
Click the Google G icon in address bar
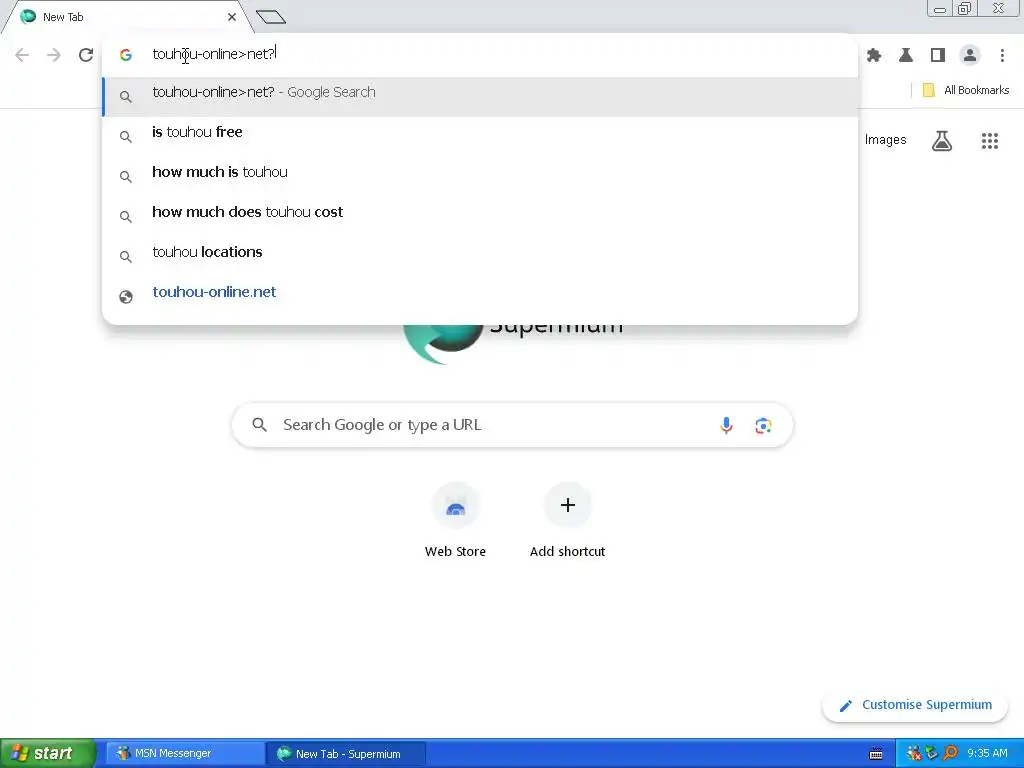(126, 55)
